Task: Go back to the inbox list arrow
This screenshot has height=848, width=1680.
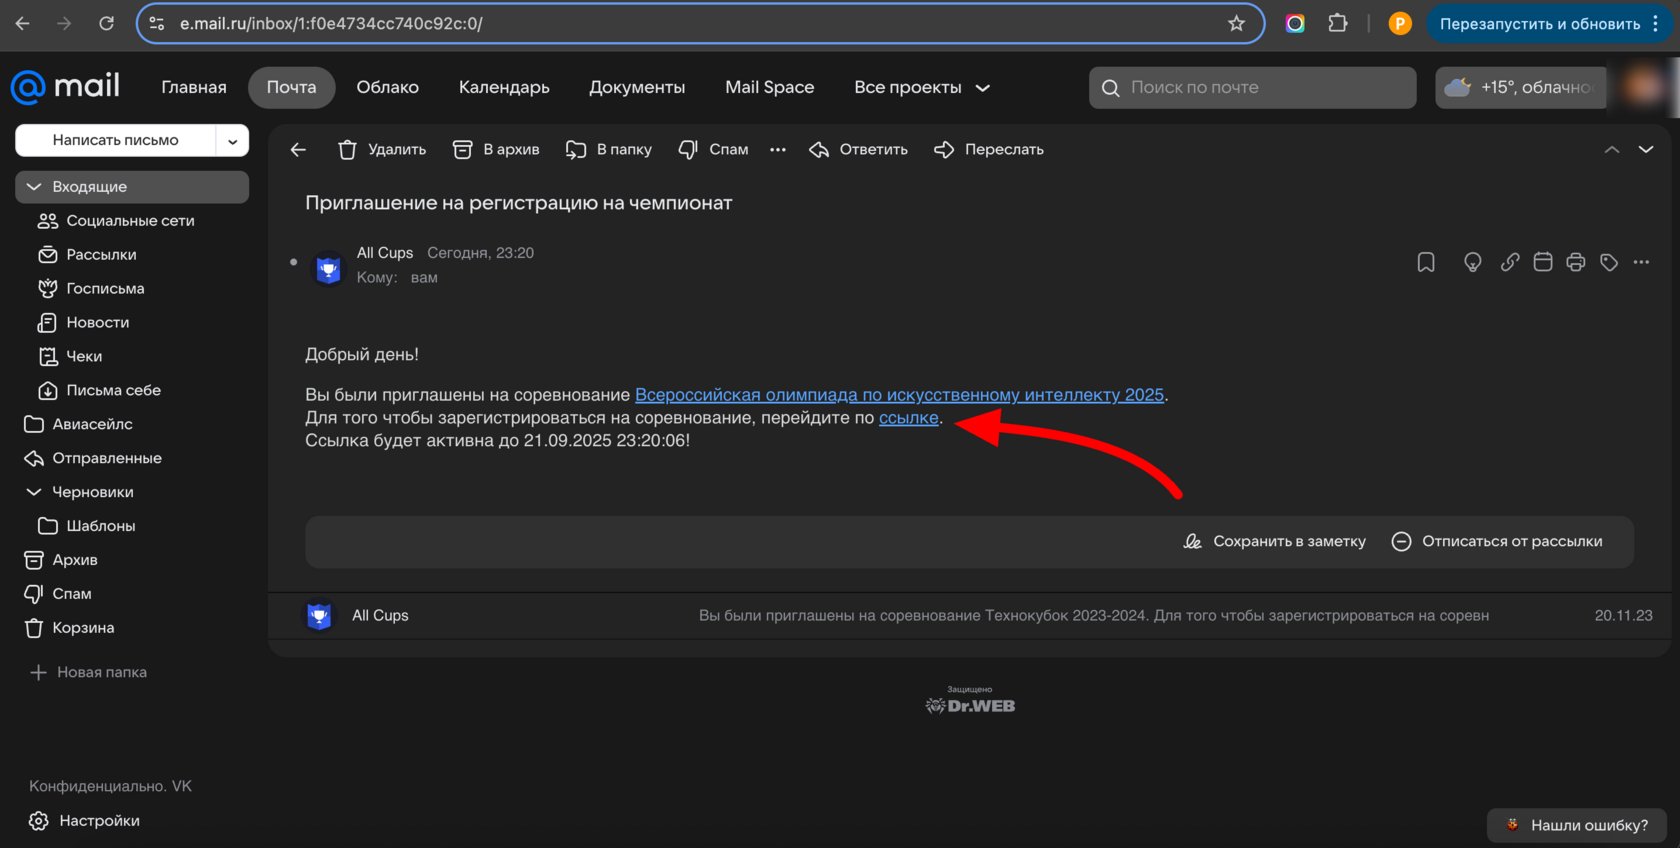Action: tap(298, 149)
